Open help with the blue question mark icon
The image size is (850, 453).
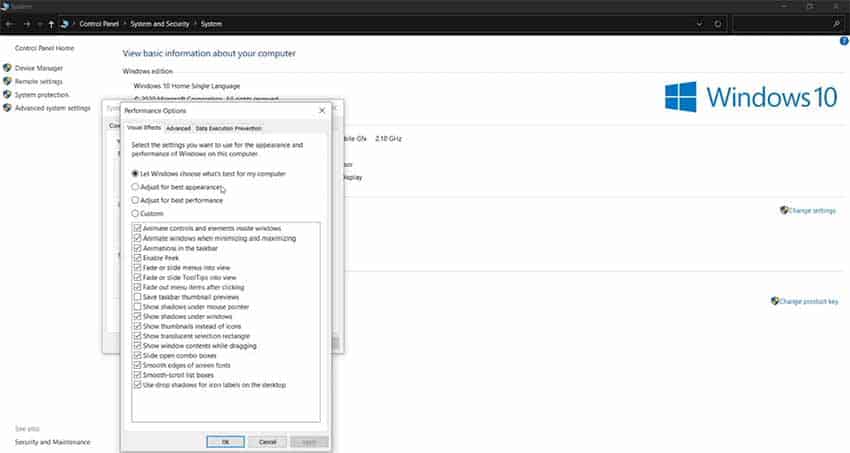click(844, 41)
